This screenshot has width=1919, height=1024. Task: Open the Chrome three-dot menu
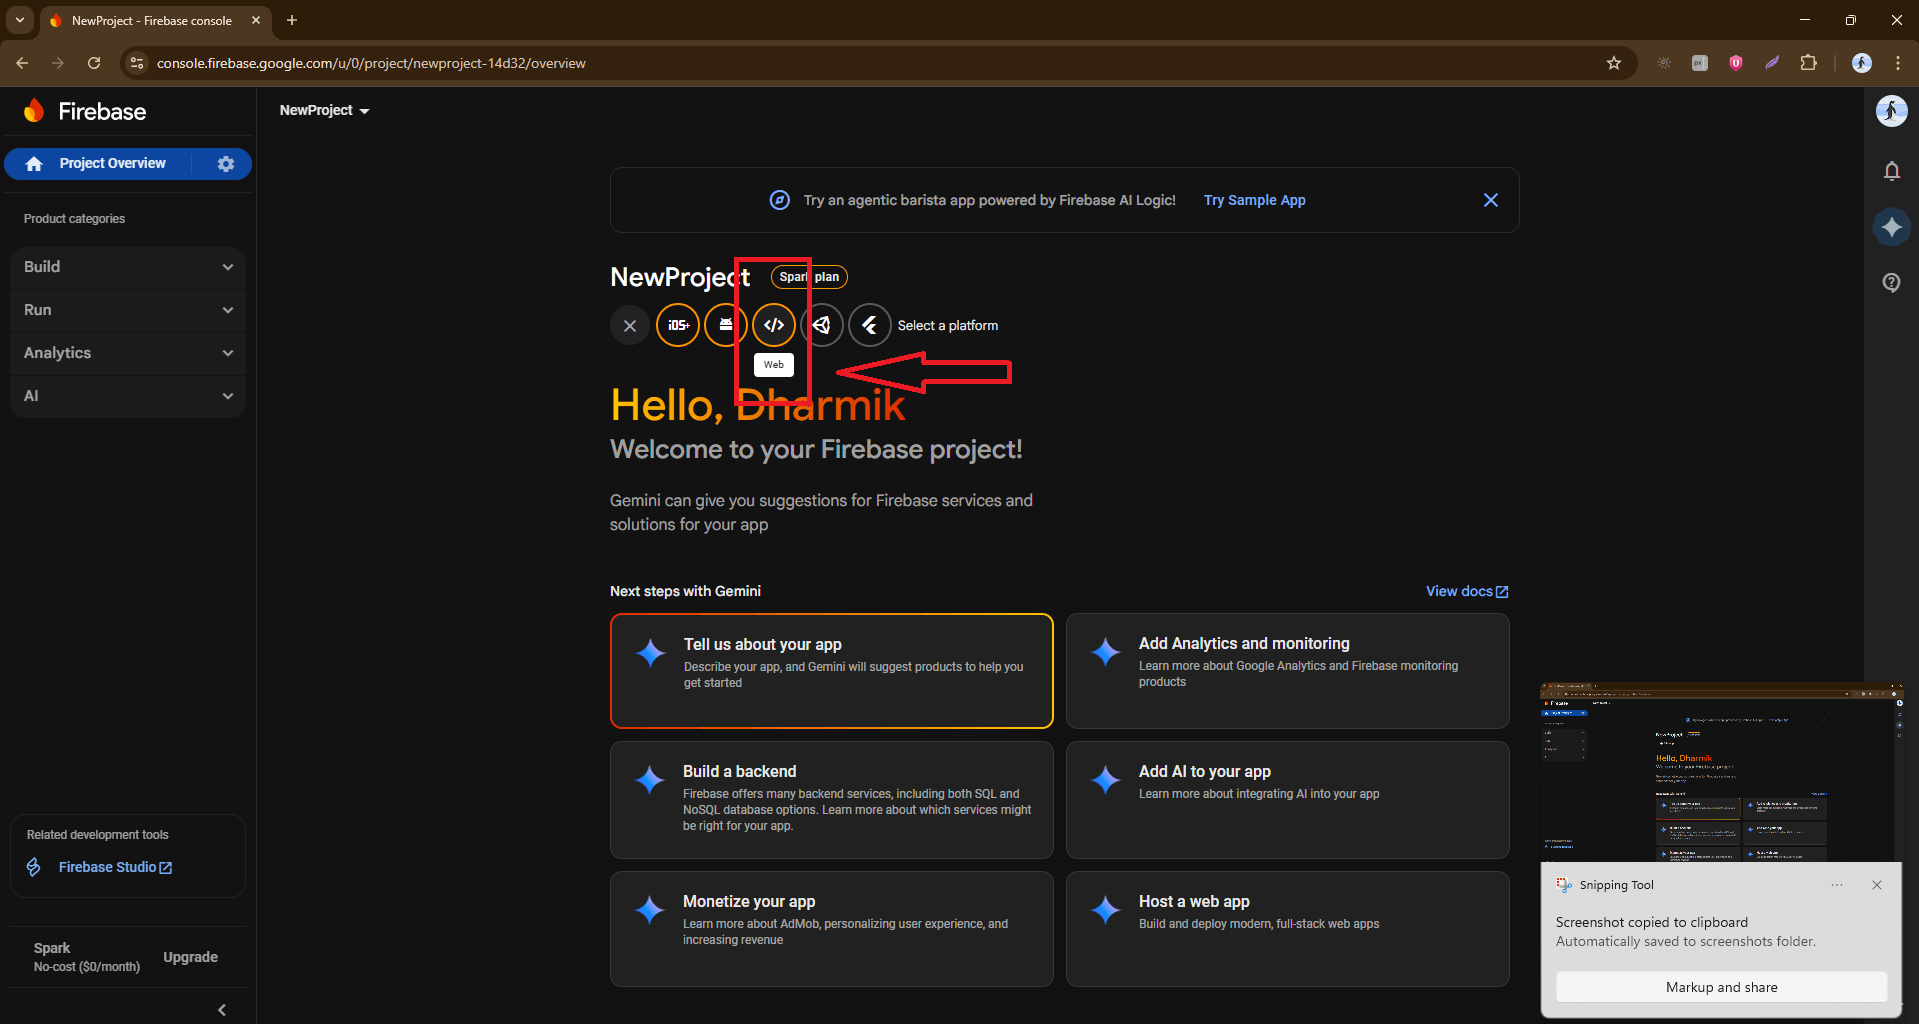point(1897,63)
